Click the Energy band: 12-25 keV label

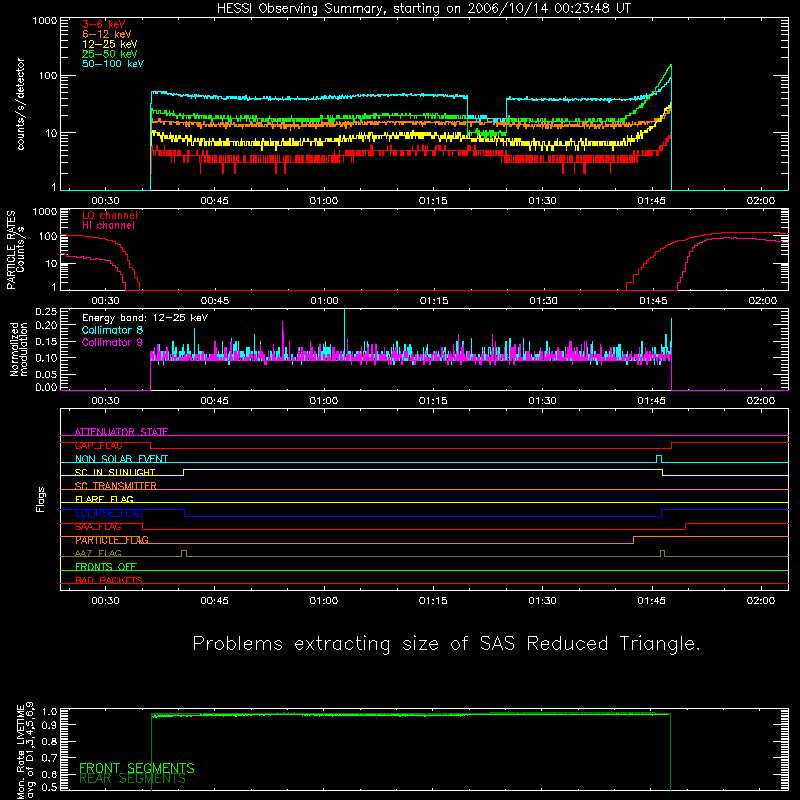click(x=145, y=318)
